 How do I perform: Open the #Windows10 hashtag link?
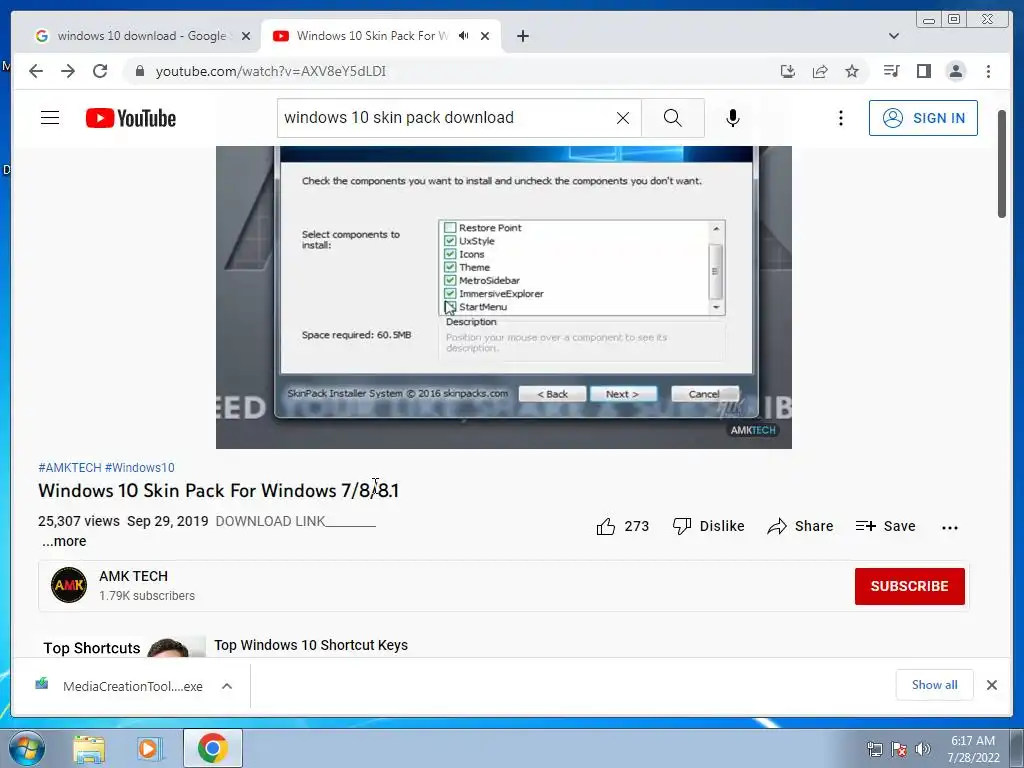(140, 468)
